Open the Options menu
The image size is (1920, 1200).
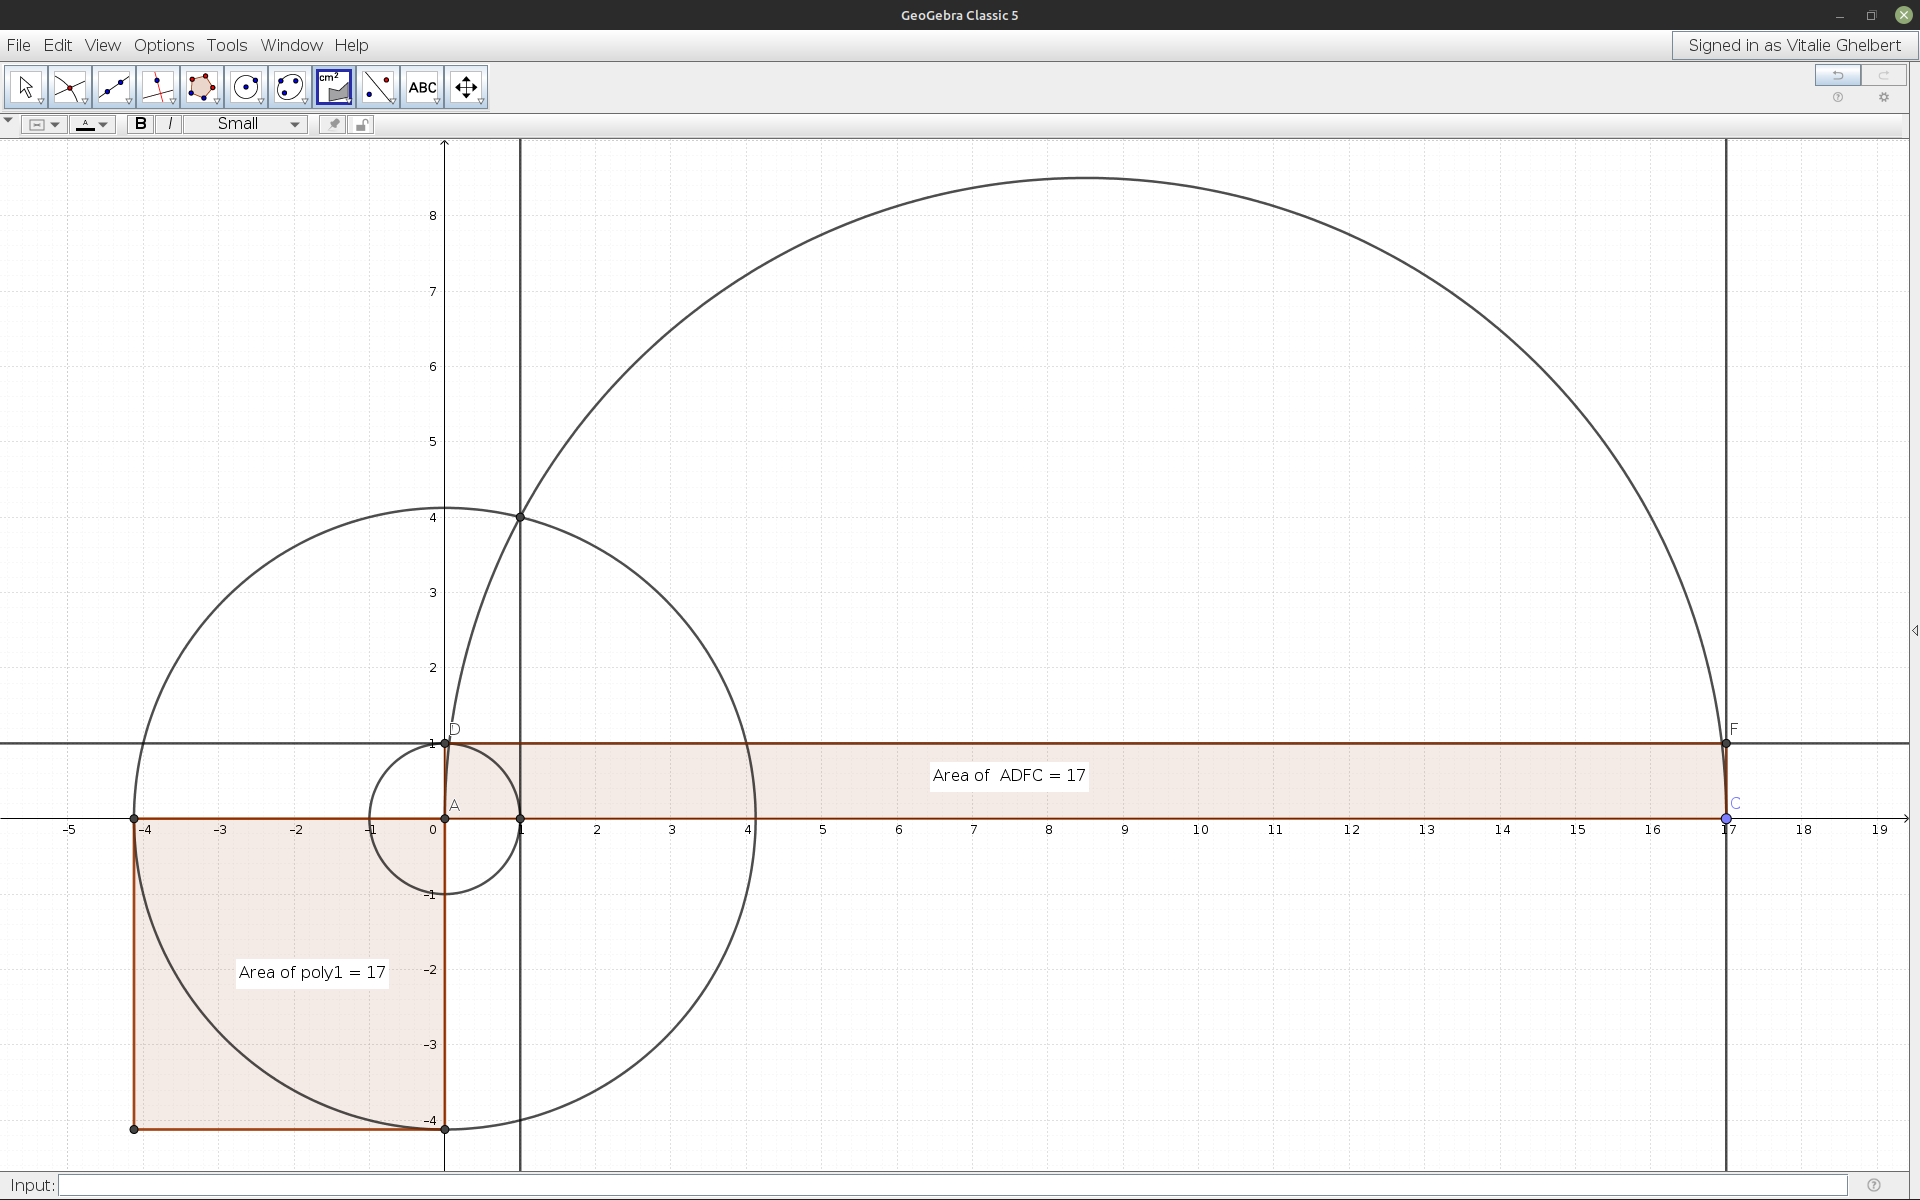coord(164,45)
